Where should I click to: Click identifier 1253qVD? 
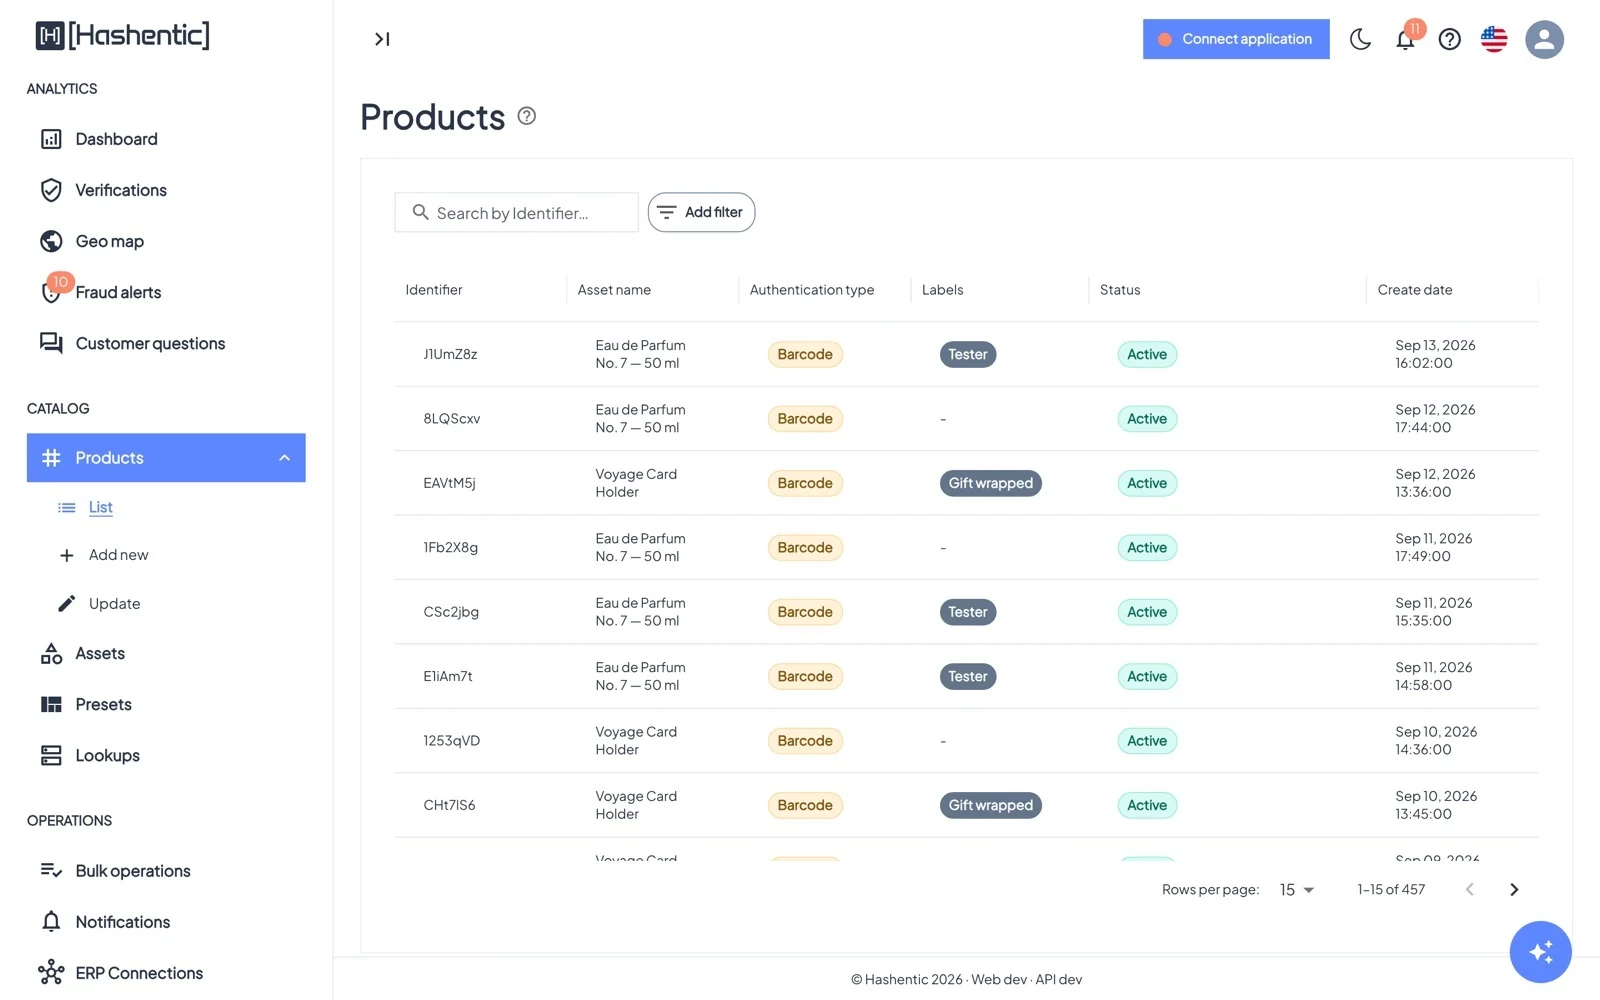452,741
